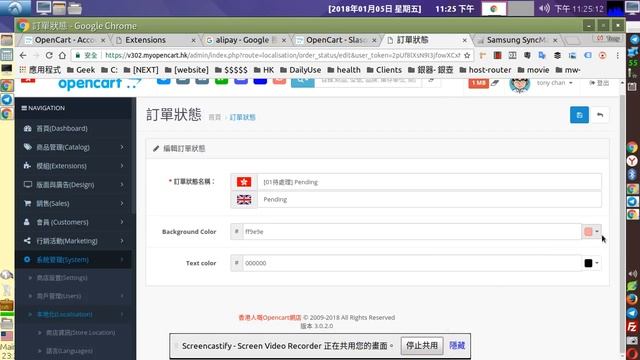Open the apps shortcut in bookmarks bar
The width and height of the screenshot is (640, 360).
(x=40, y=70)
